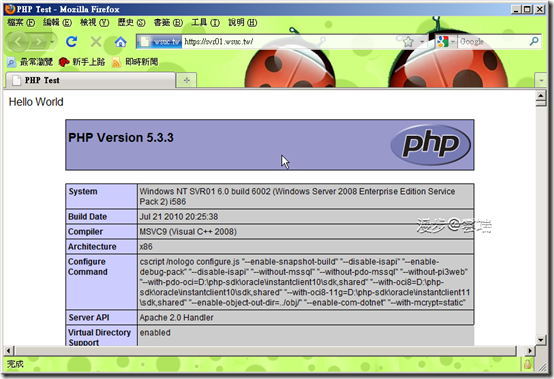Minimize the Firefox window
This screenshot has width=554, height=379.
click(x=516, y=10)
